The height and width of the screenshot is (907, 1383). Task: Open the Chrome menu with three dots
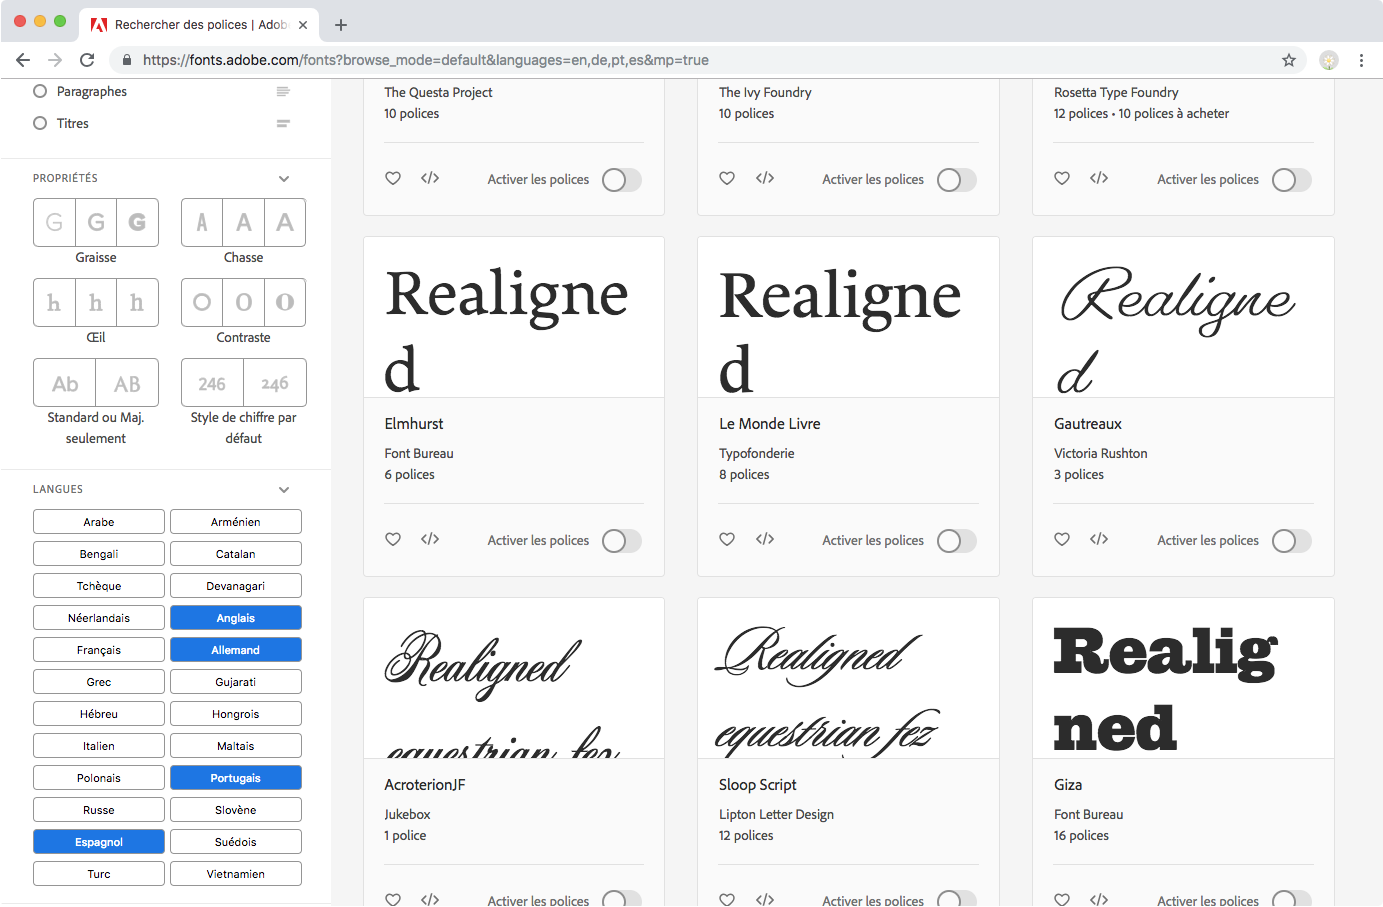click(x=1361, y=60)
